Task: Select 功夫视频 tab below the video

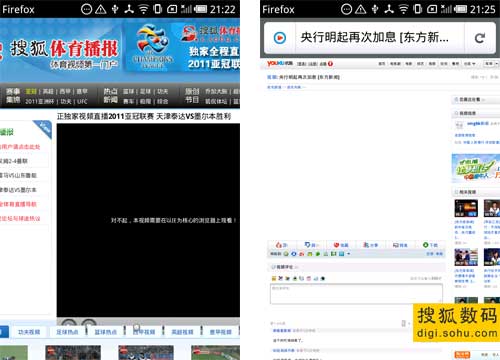Action: pos(29,332)
